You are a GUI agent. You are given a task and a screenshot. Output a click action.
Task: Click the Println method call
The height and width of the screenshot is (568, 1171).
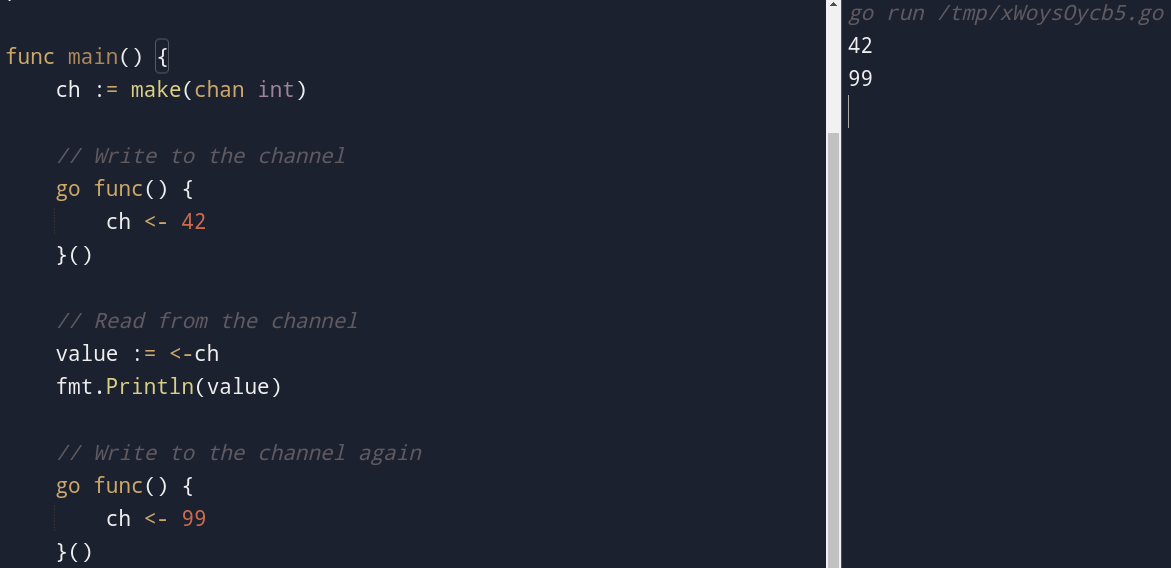[x=149, y=386]
